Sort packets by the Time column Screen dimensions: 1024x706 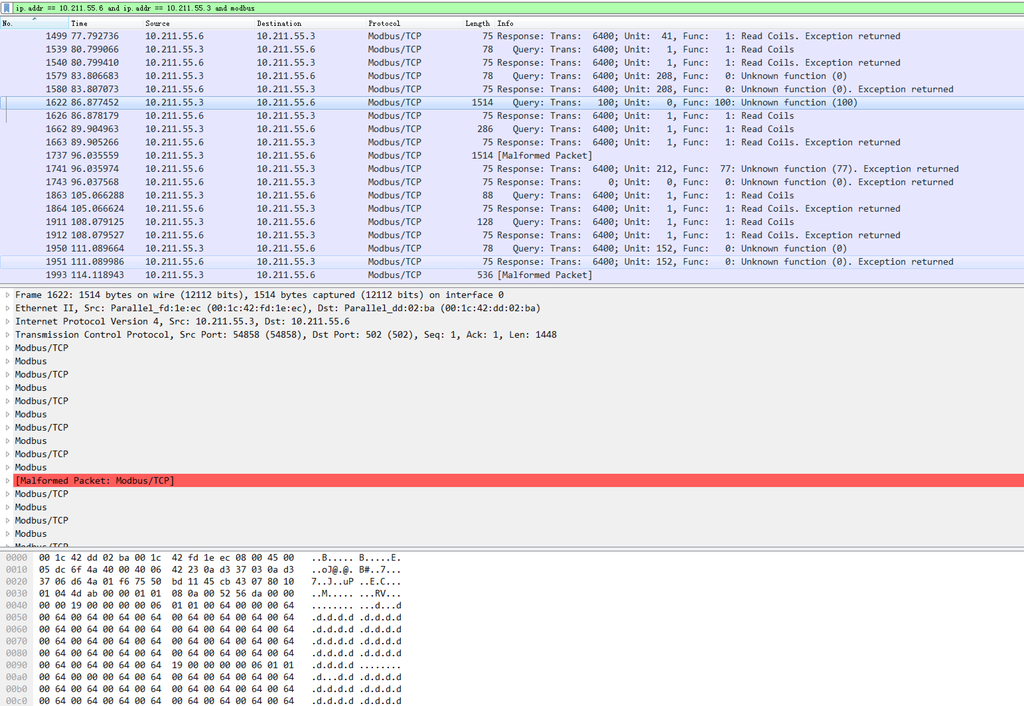pos(79,23)
